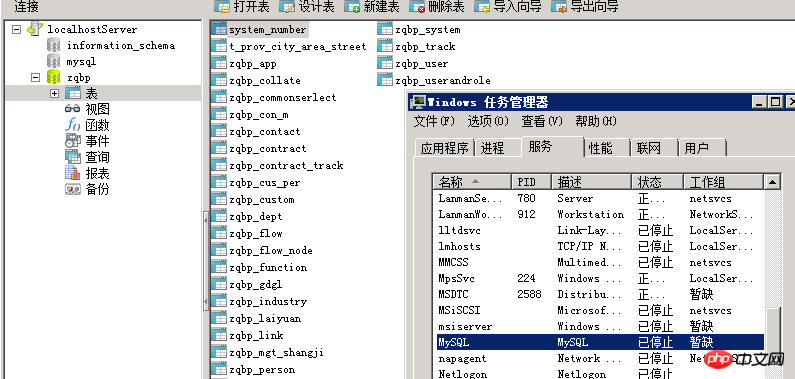Switch to the 用户 tab
Image resolution: width=795 pixels, height=379 pixels.
702,148
